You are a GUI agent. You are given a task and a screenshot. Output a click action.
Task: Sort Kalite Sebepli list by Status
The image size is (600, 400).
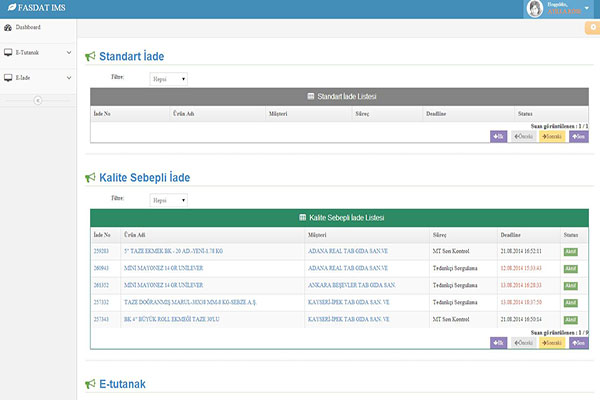pos(571,235)
